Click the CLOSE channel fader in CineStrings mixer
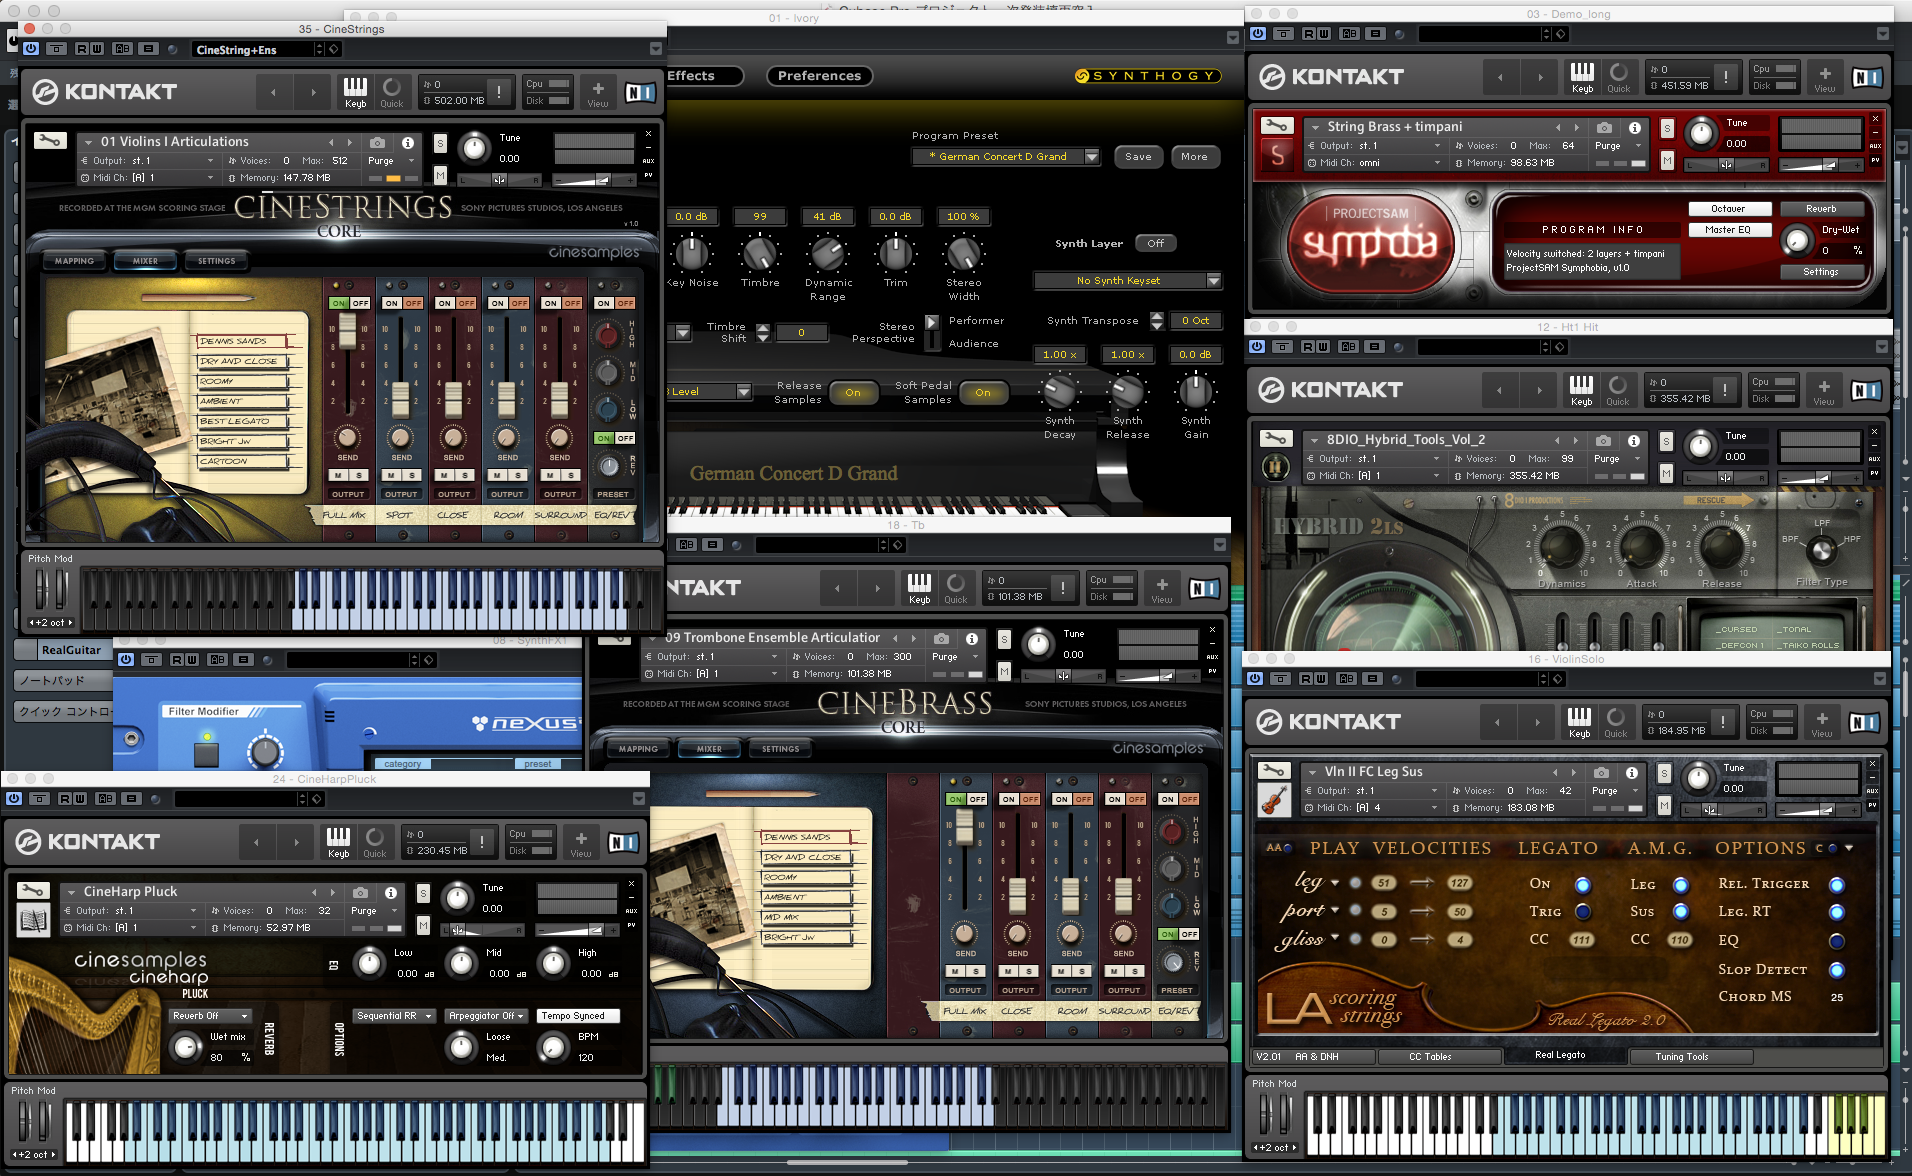 point(453,400)
